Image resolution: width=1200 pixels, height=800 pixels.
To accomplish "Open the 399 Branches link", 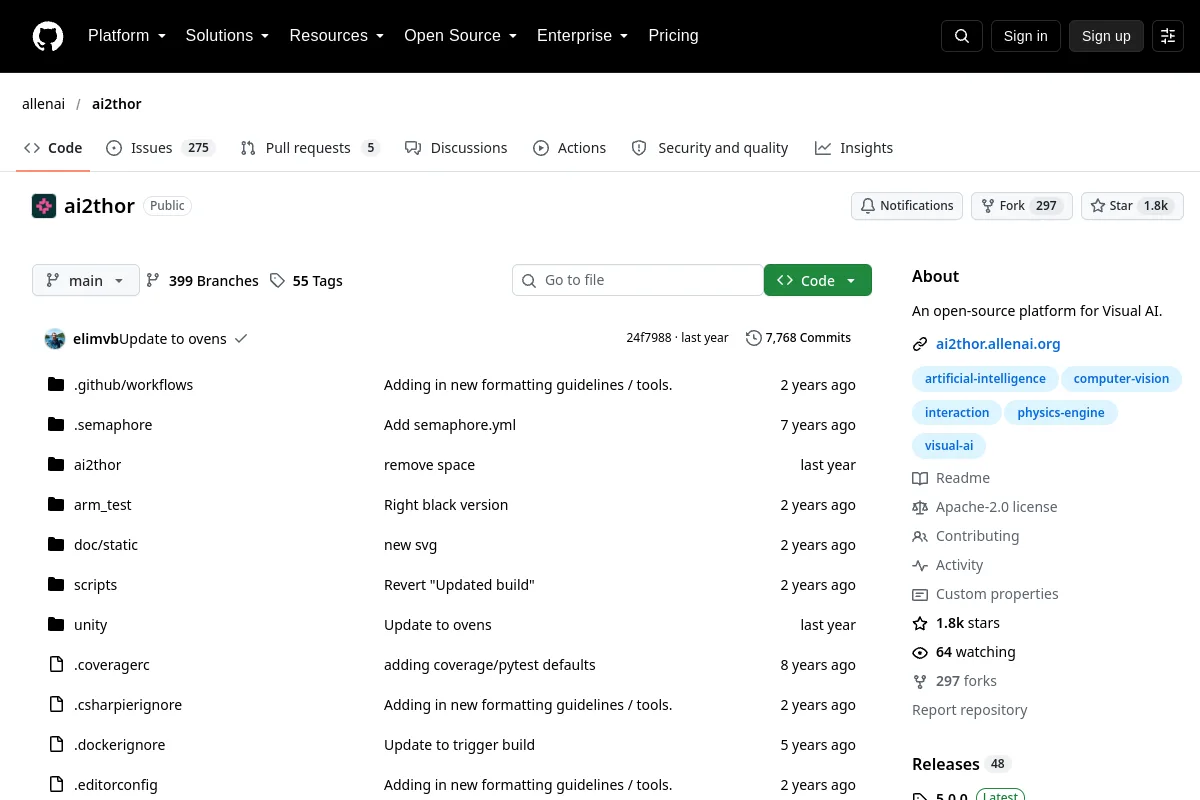I will coord(202,281).
